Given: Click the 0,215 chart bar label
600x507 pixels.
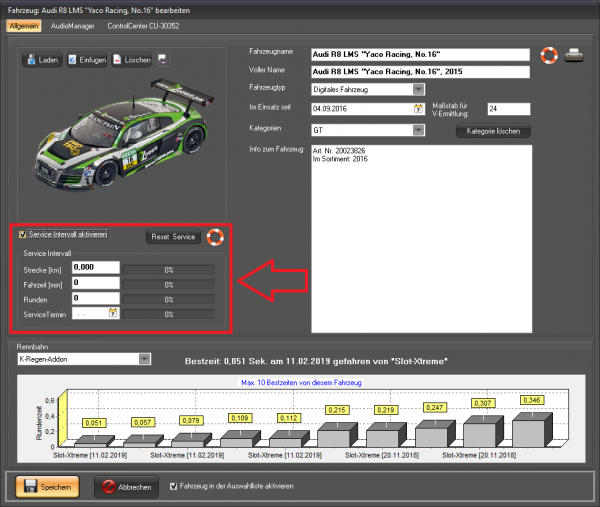Looking at the screenshot, I should click(337, 410).
